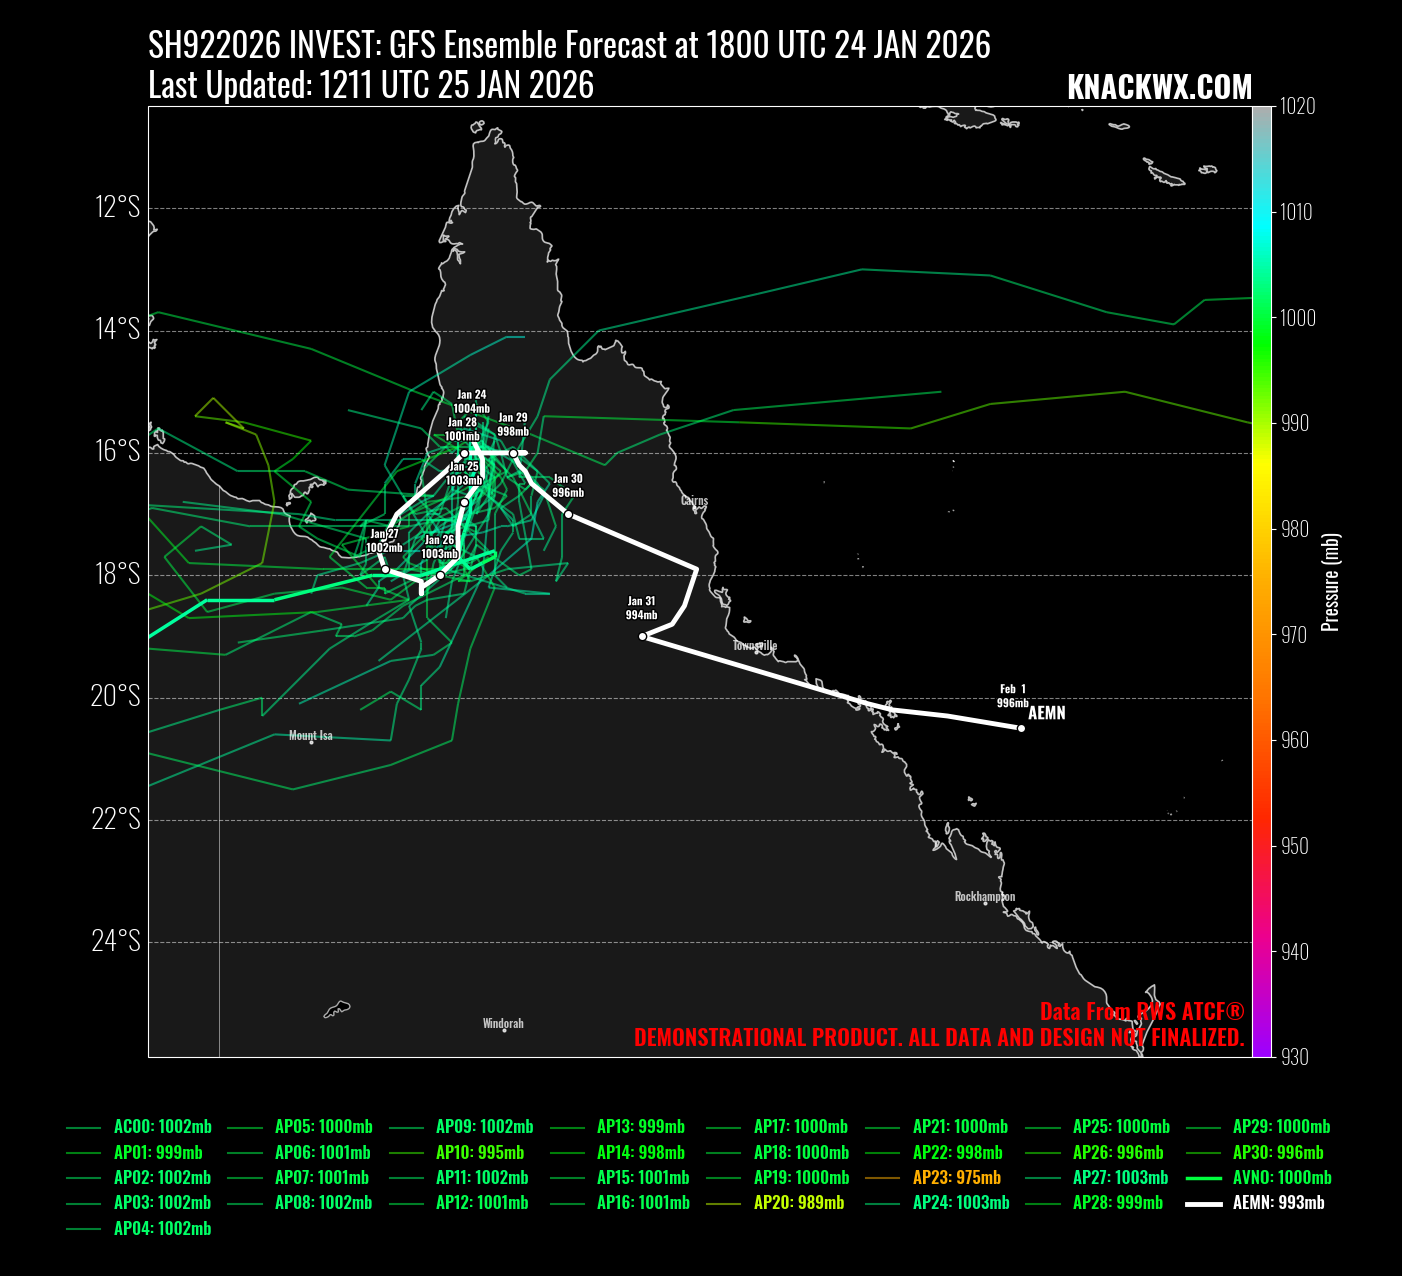This screenshot has width=1402, height=1276.
Task: Click the 20°S latitude axis label
Action: (116, 697)
